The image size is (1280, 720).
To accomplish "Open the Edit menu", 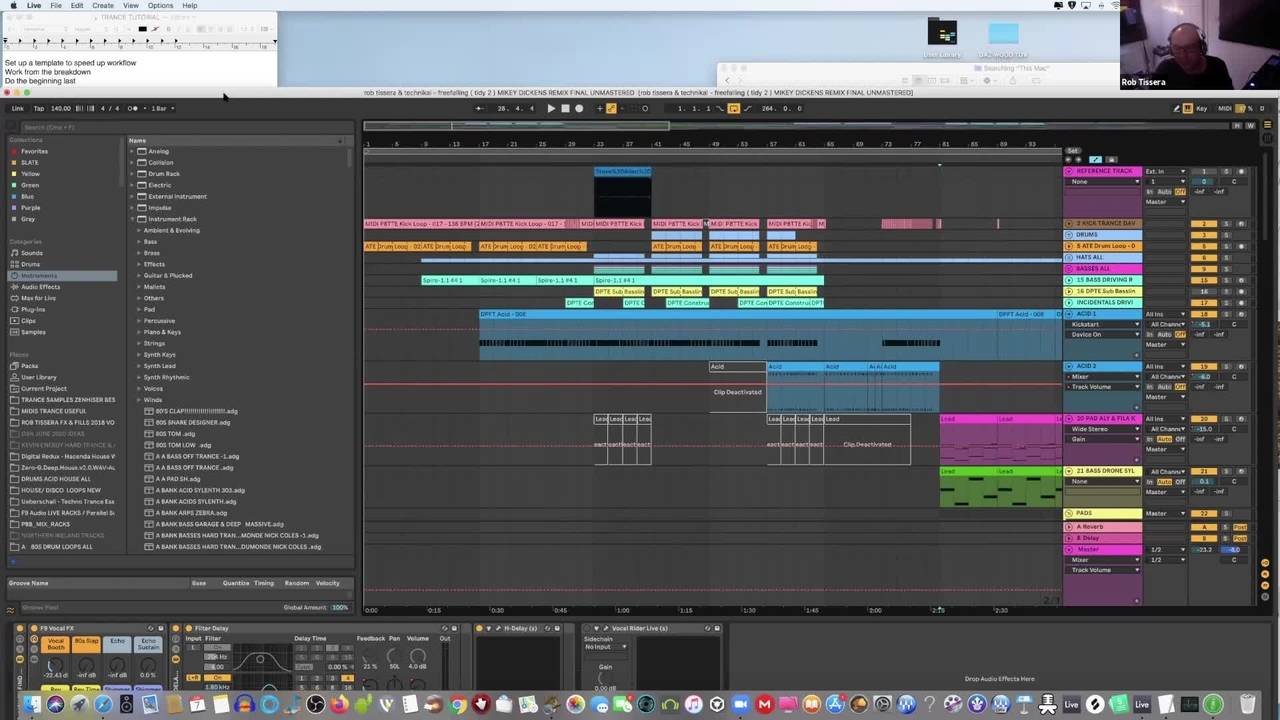I will [77, 5].
